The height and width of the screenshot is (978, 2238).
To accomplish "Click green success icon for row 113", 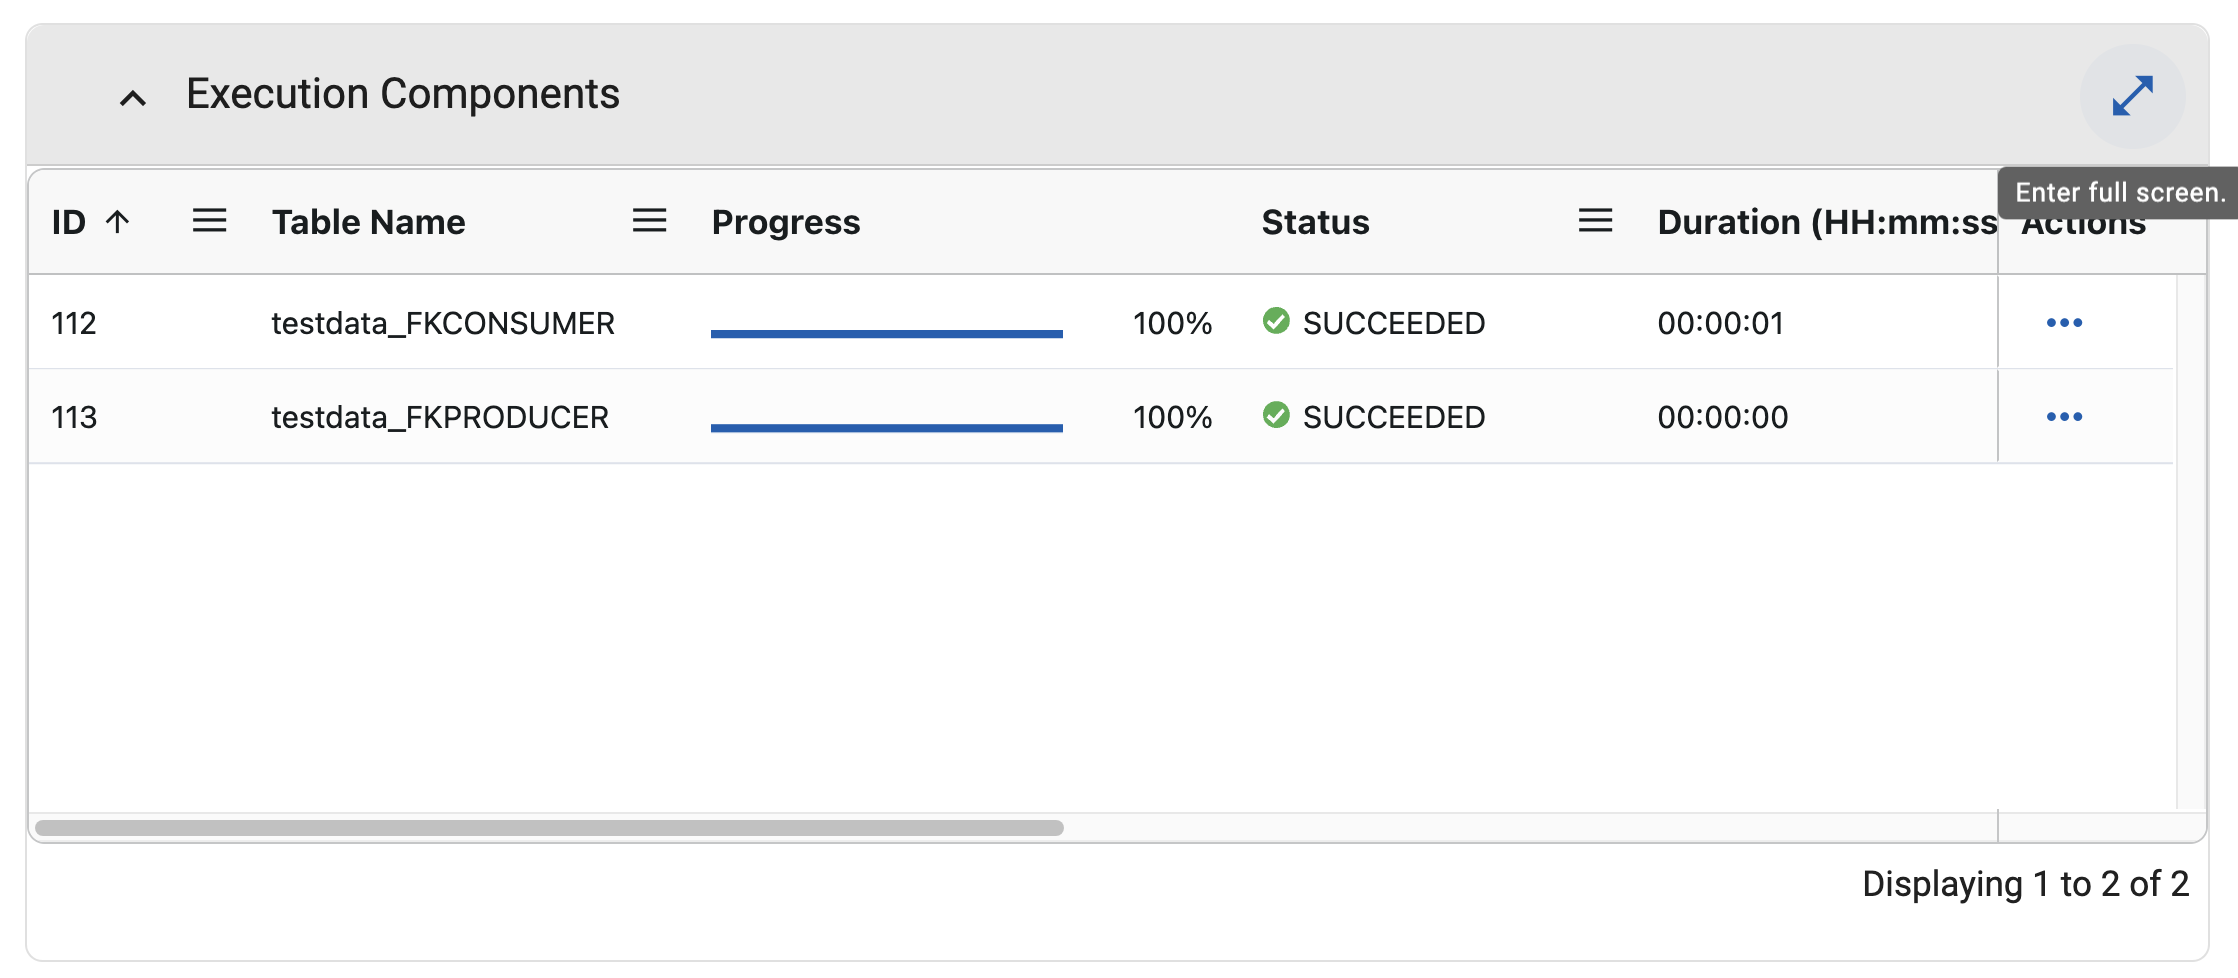I will pyautogui.click(x=1276, y=415).
